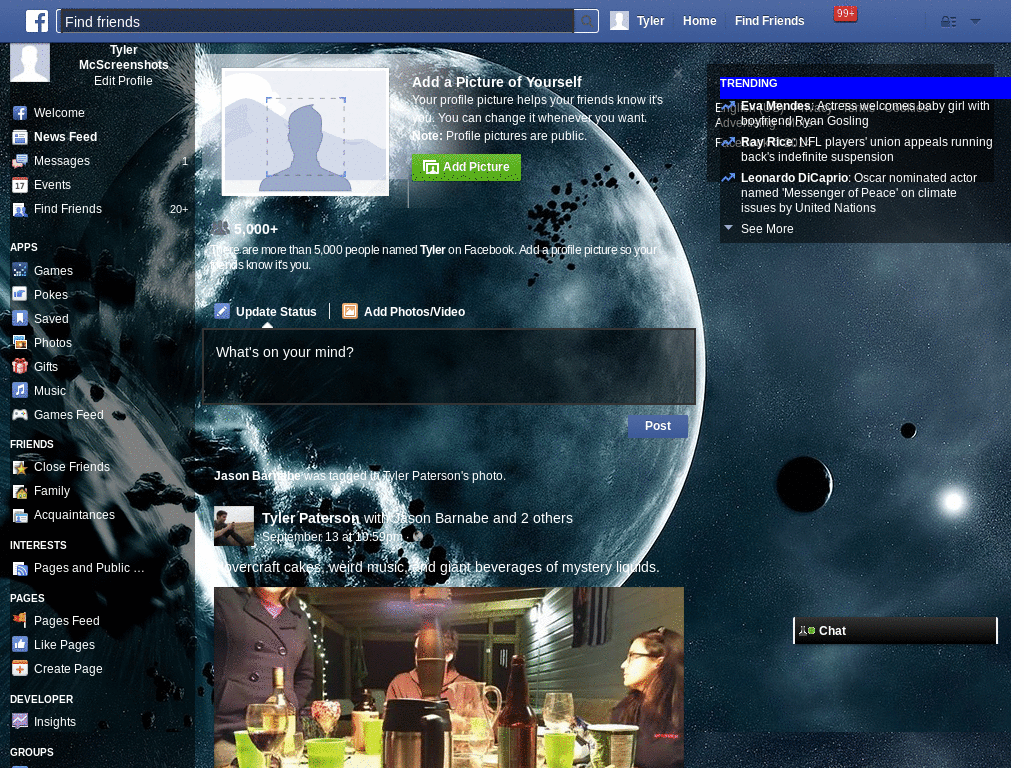Click the Events calendar icon

pyautogui.click(x=20, y=185)
